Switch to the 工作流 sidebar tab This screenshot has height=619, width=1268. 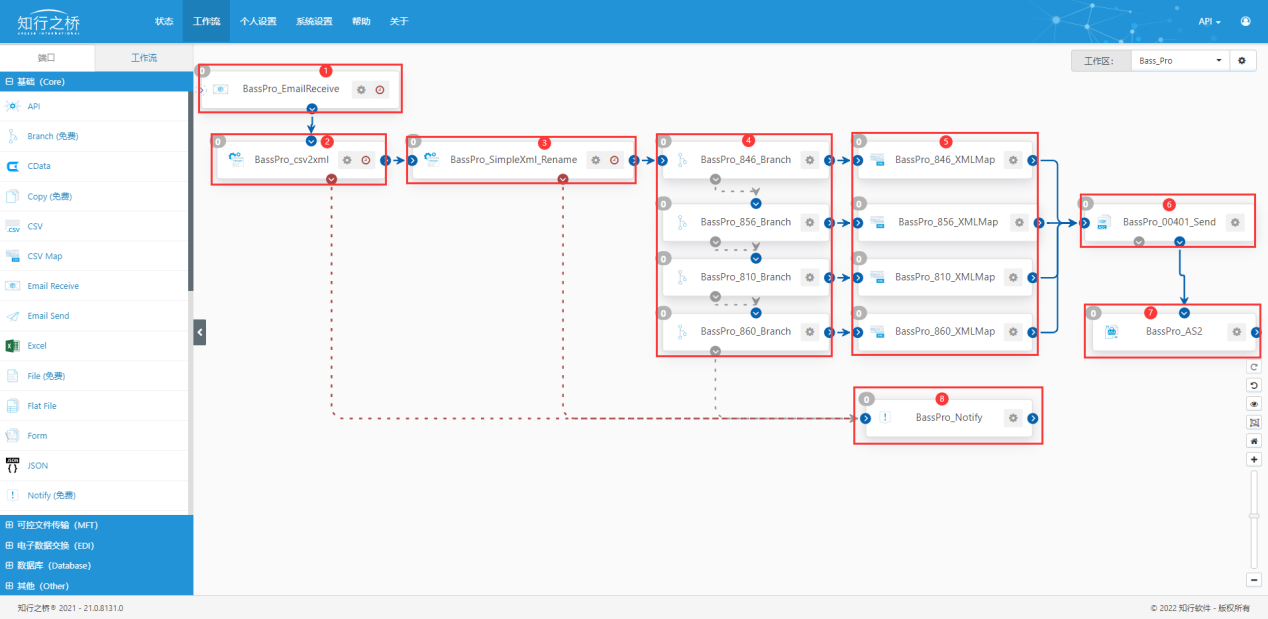[144, 58]
